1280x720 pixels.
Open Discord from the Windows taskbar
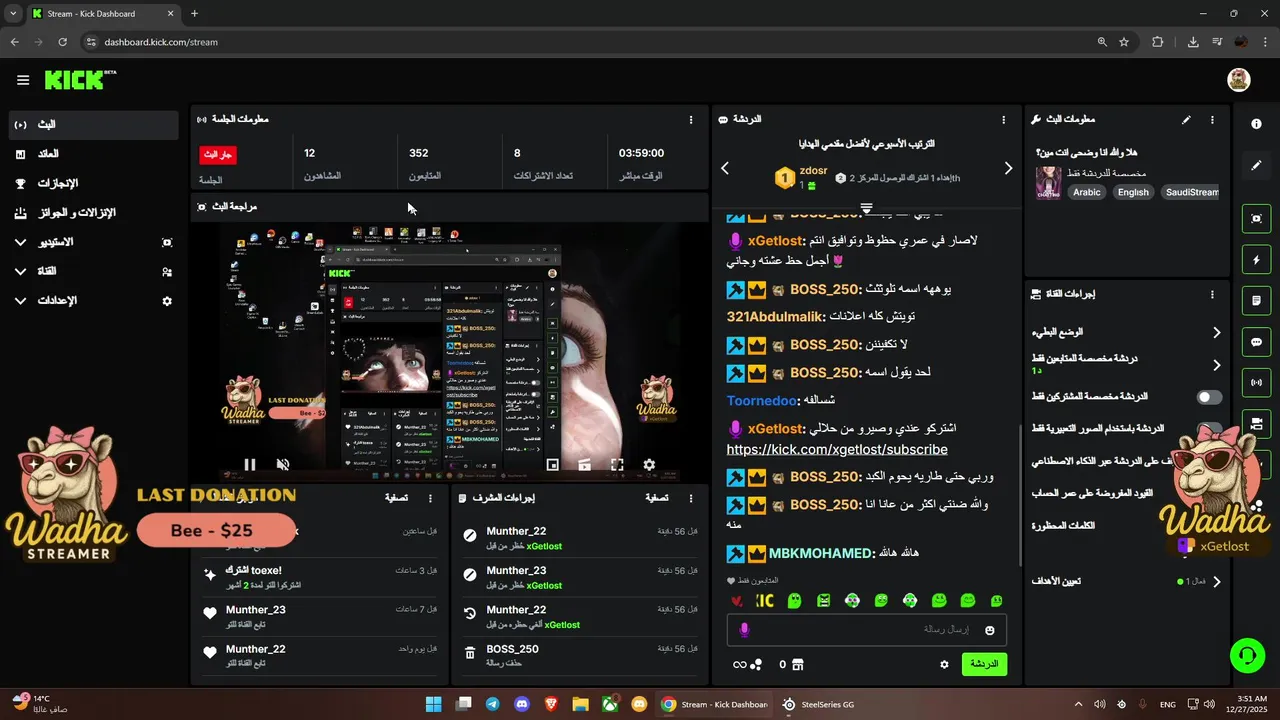tap(521, 704)
